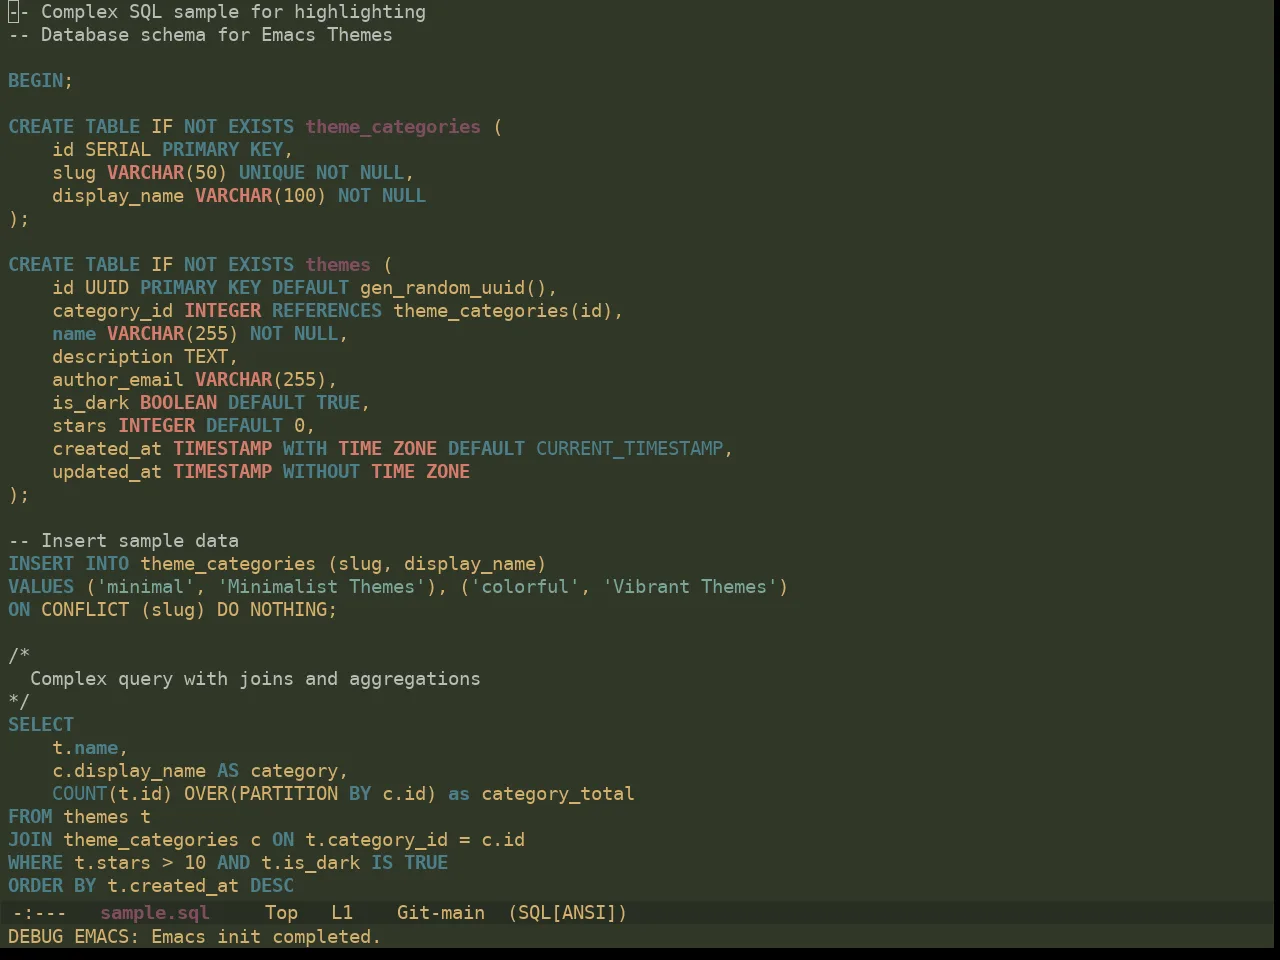This screenshot has width=1280, height=960.
Task: Click author_email column definition
Action: coord(195,379)
